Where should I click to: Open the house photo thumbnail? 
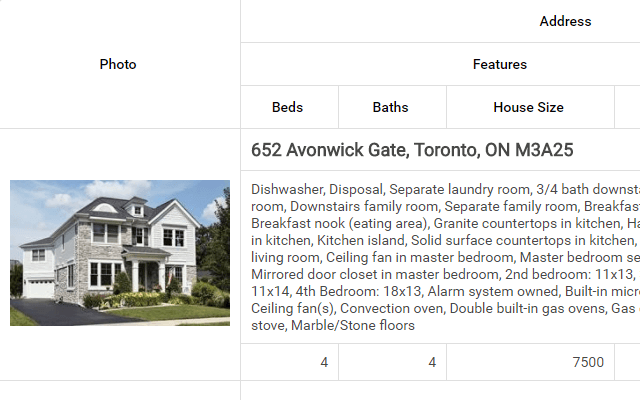coord(120,253)
